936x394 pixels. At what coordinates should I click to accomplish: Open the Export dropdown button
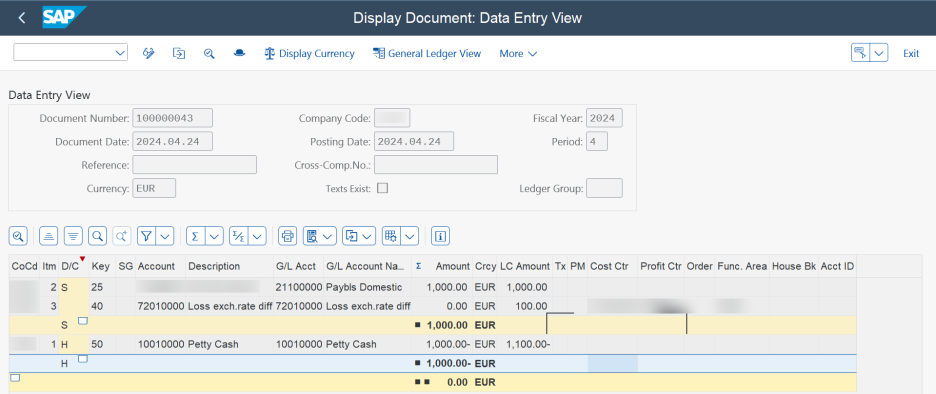359,236
